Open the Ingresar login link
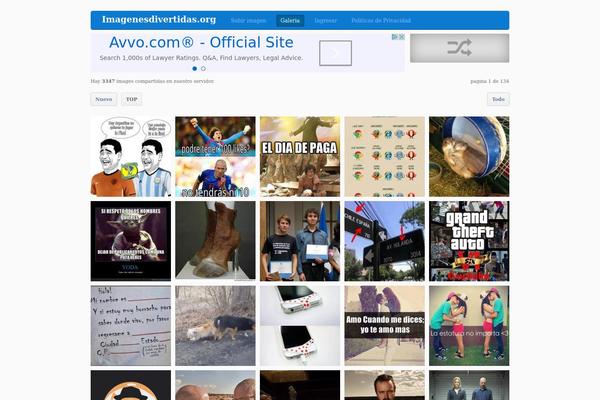The height and width of the screenshot is (400, 600). 326,21
